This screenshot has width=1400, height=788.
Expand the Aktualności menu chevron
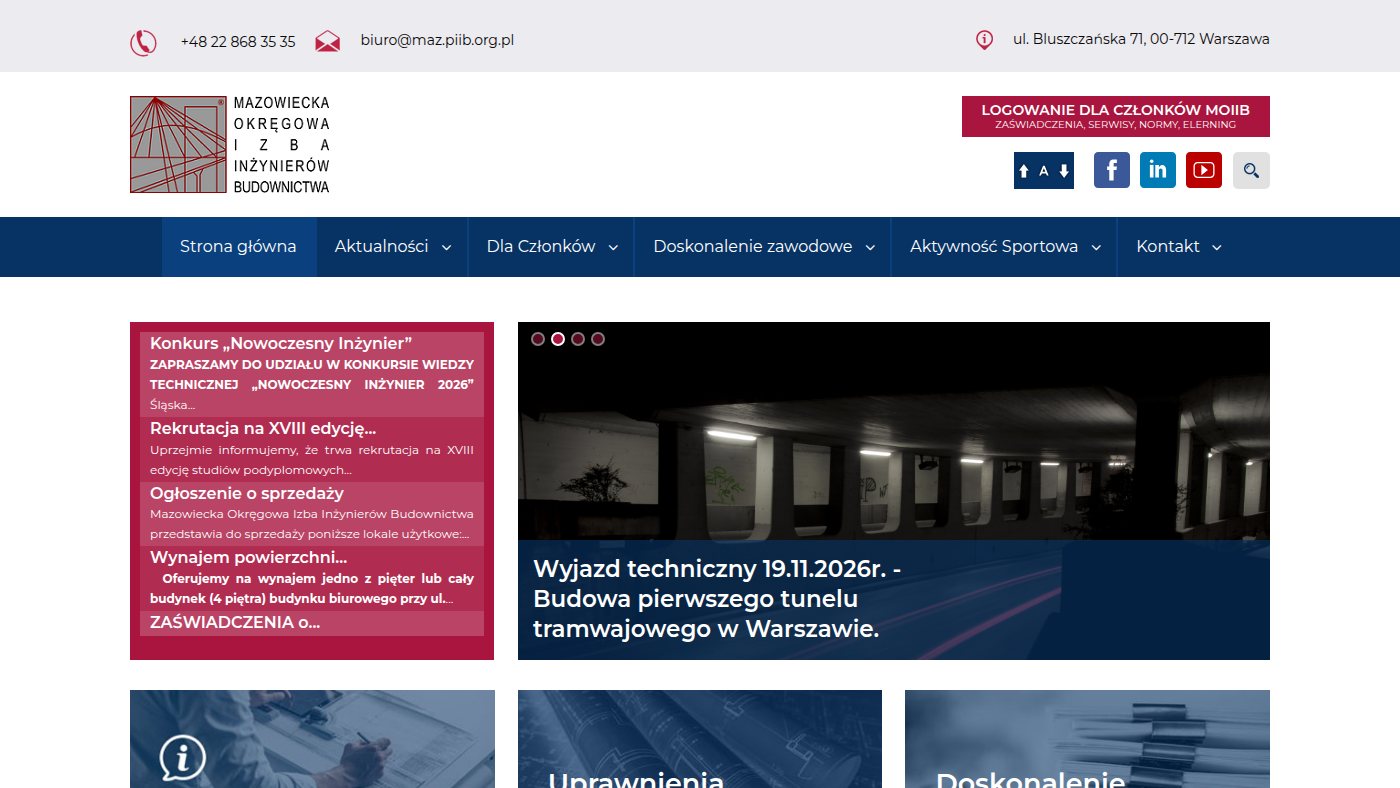pyautogui.click(x=446, y=247)
